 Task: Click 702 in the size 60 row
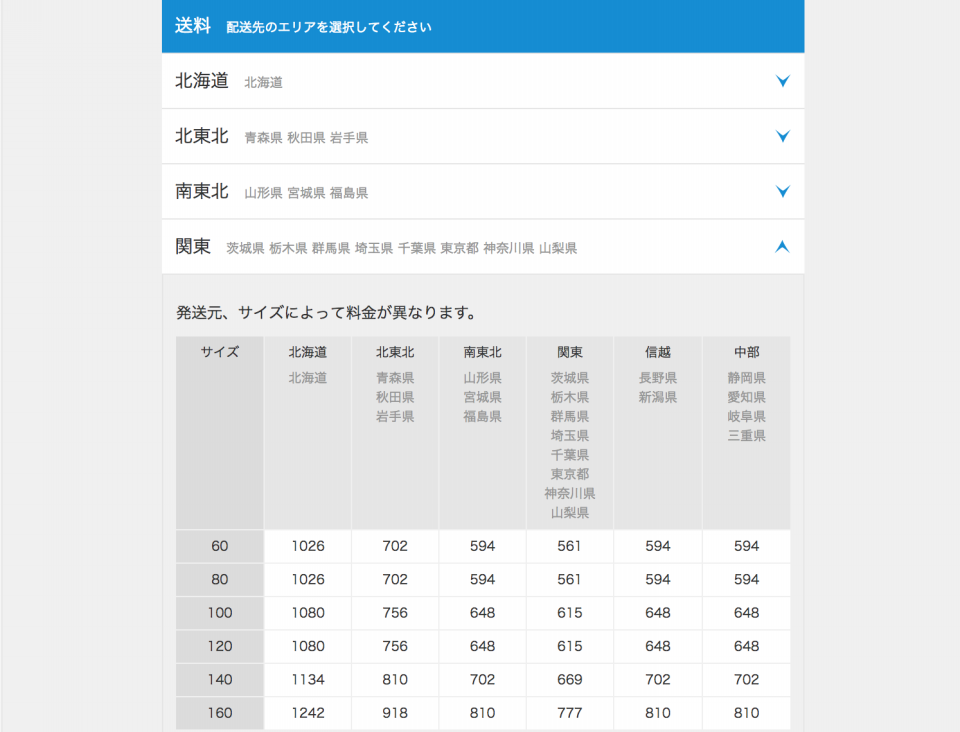click(x=395, y=546)
